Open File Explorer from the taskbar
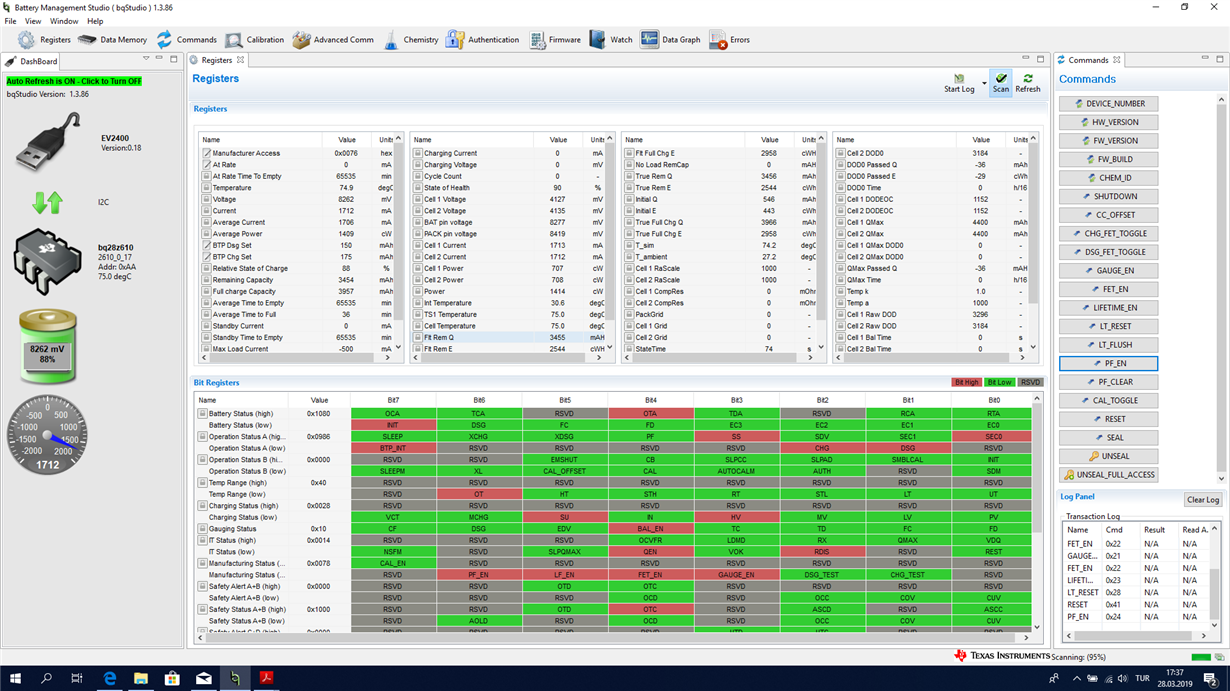The image size is (1230, 691). tap(141, 678)
